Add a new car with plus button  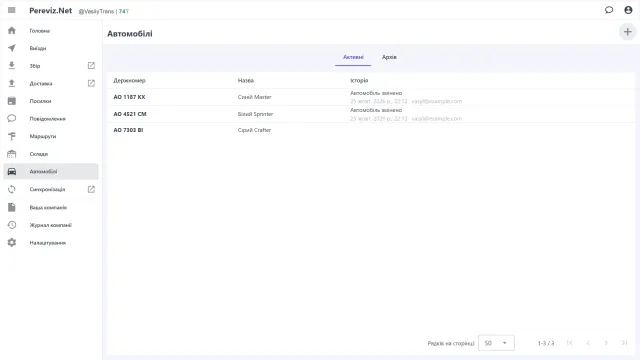pos(627,32)
